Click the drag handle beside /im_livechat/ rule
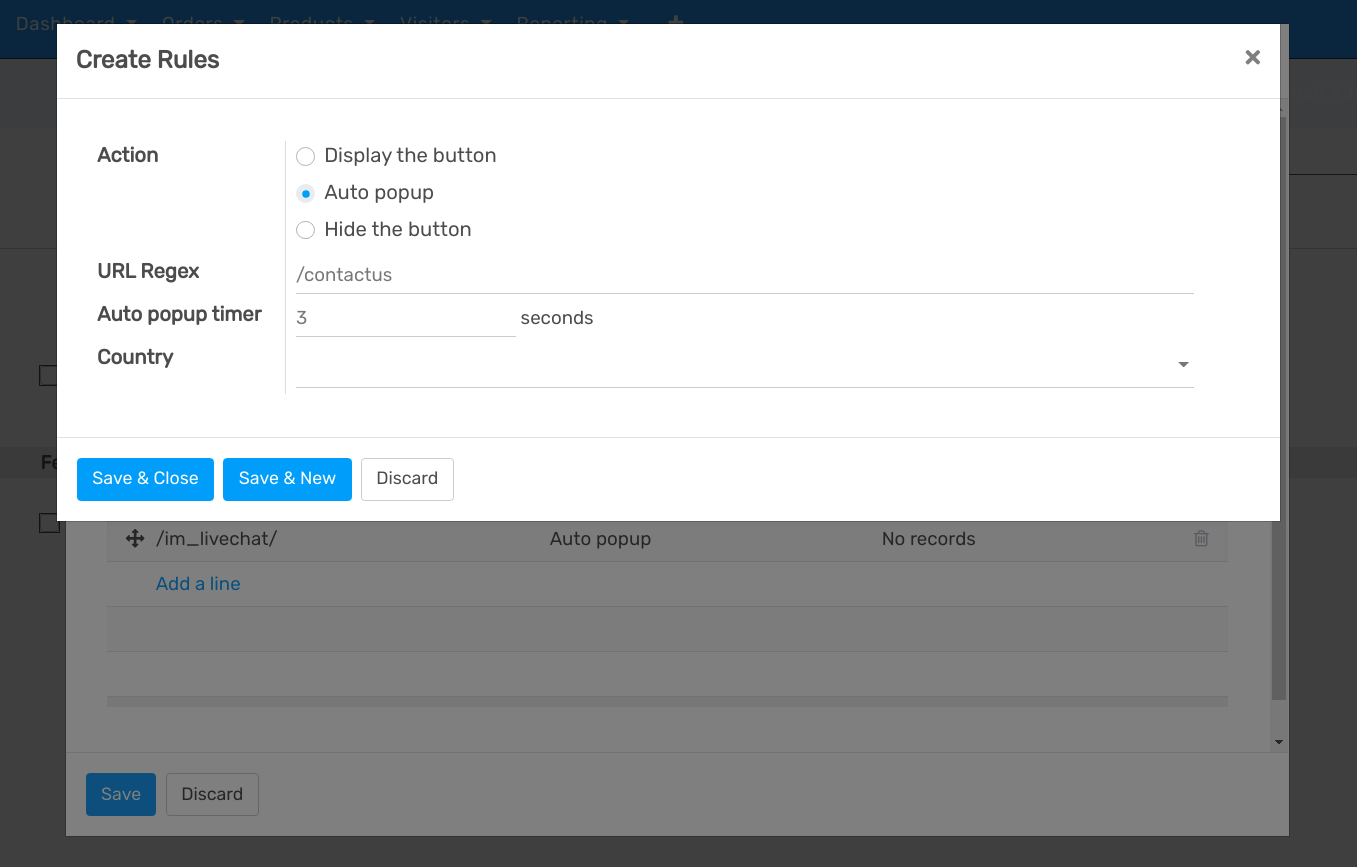This screenshot has height=867, width=1357. pos(134,539)
